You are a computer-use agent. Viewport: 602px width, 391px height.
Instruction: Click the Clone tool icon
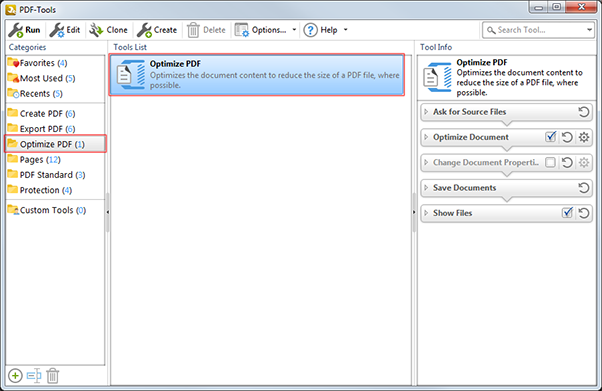click(96, 30)
